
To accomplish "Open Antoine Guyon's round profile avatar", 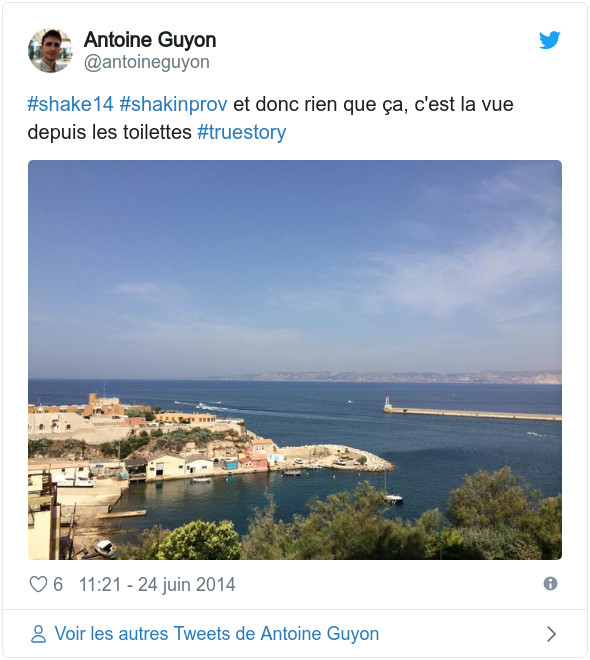I will (x=50, y=51).
